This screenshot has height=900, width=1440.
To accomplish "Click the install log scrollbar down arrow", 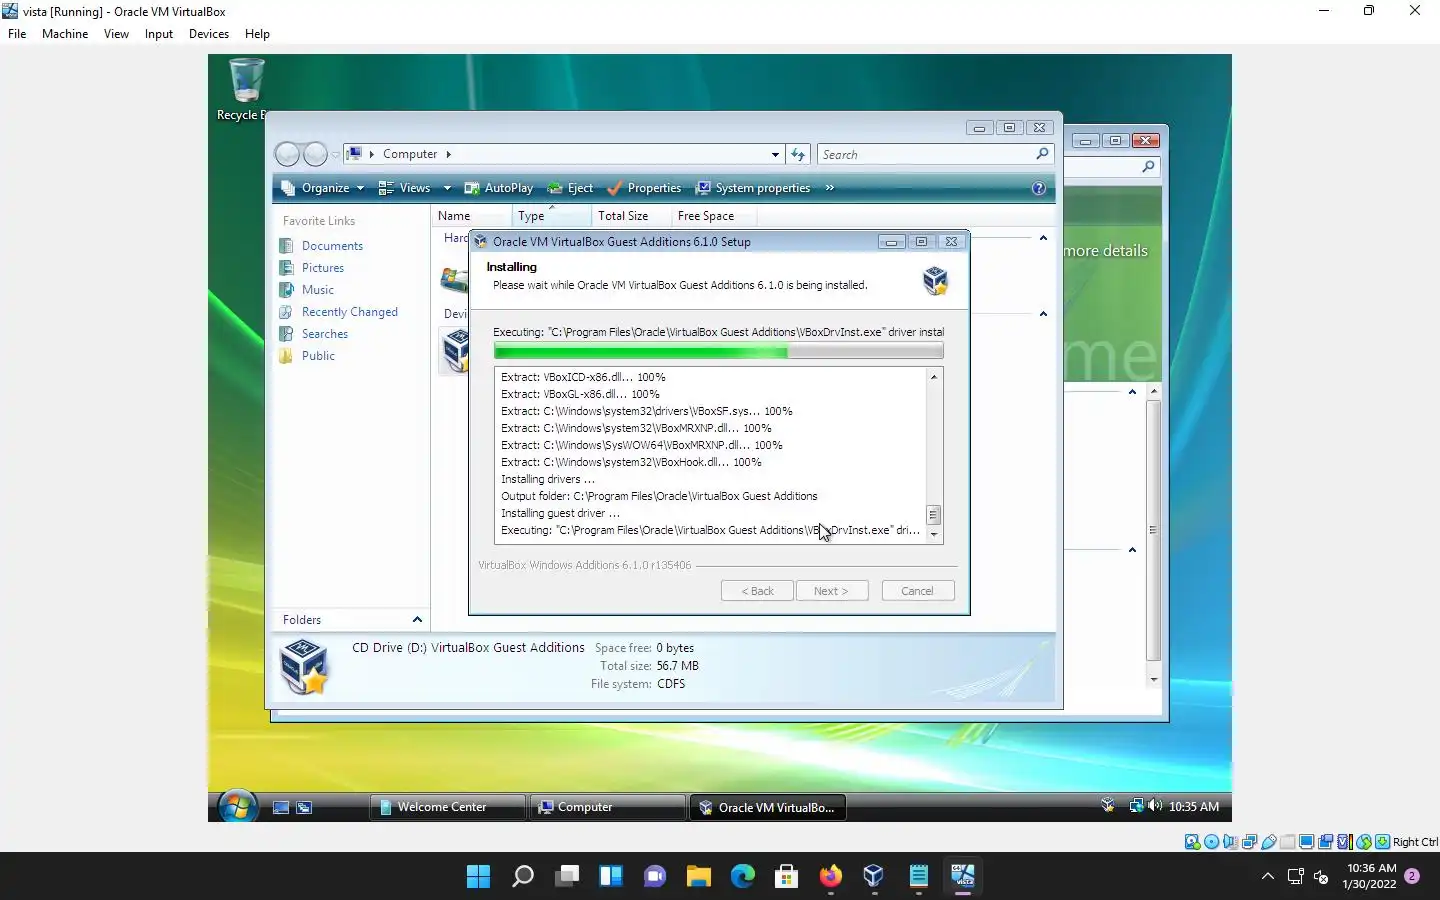I will pos(934,535).
